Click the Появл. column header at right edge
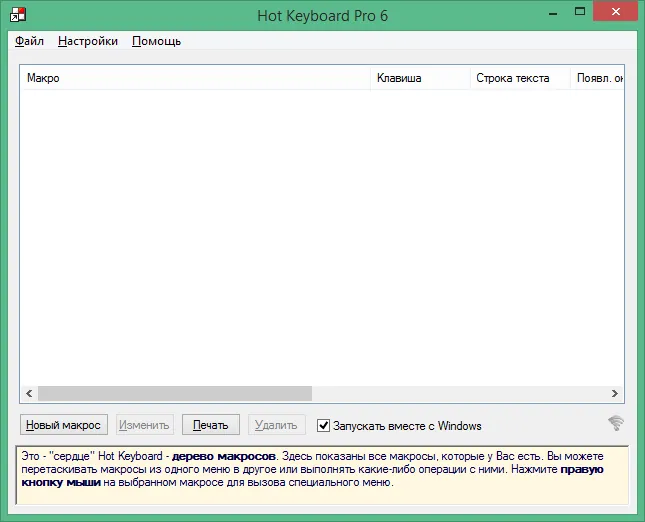645x522 pixels. tap(597, 78)
